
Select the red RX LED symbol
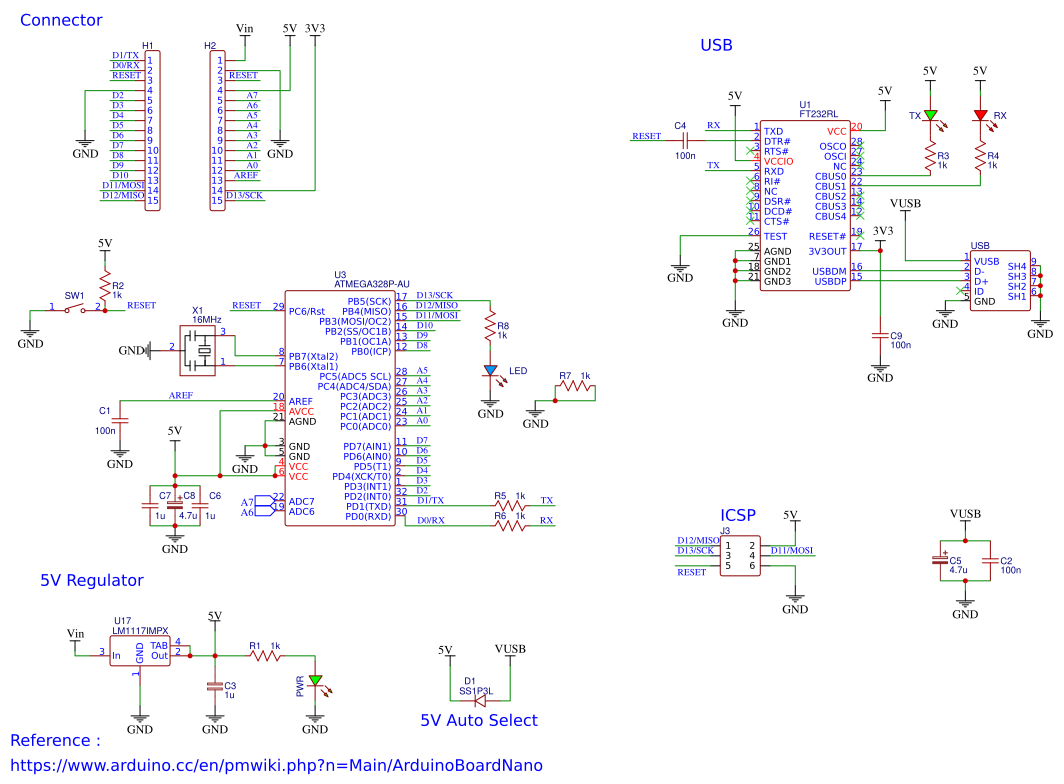click(x=982, y=117)
